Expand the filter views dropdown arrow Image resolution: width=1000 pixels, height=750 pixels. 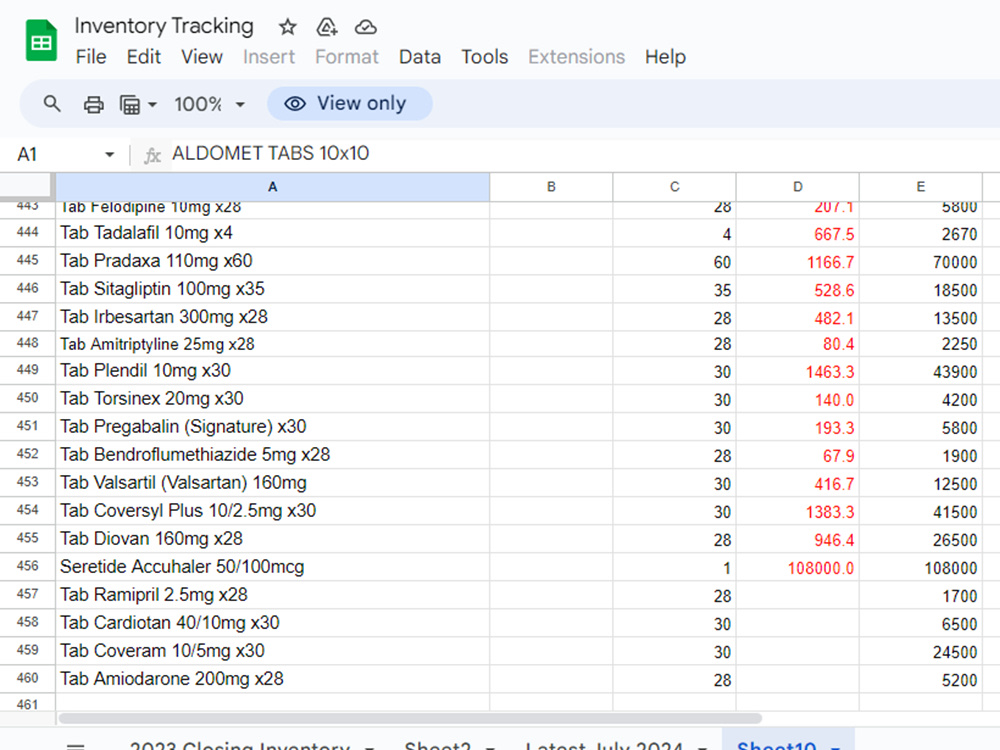click(x=152, y=104)
